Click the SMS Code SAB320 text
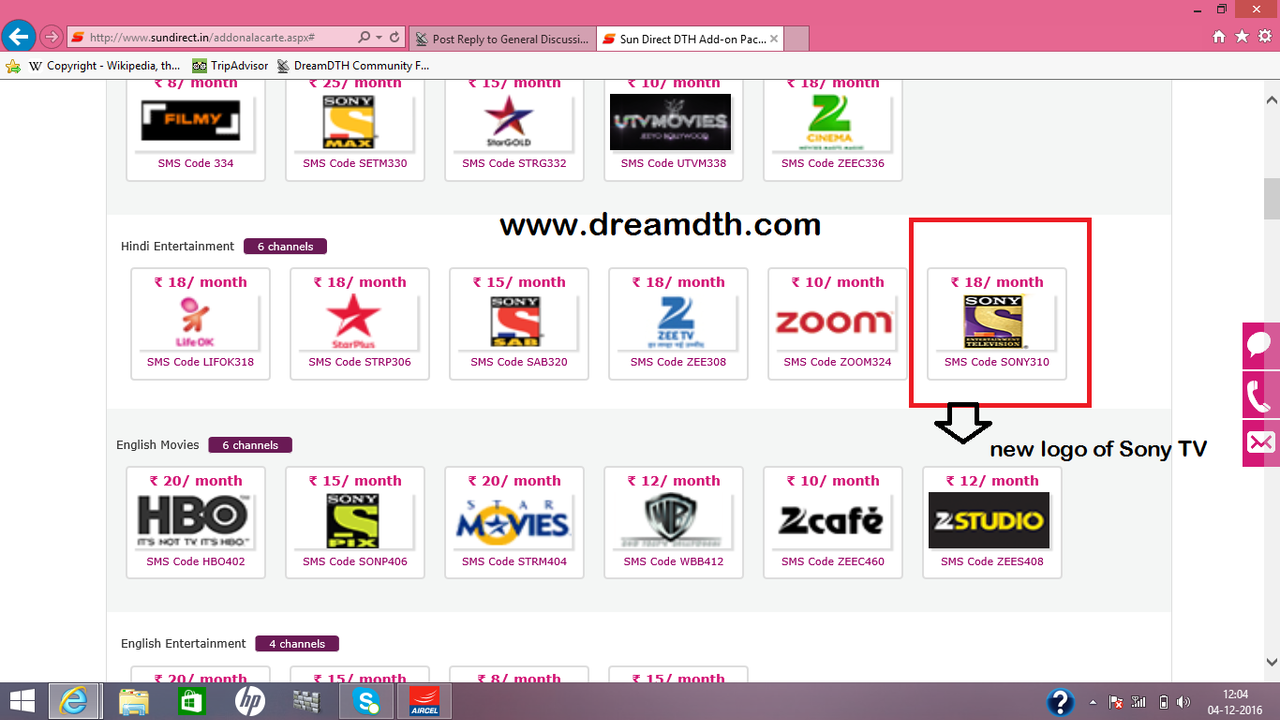The height and width of the screenshot is (720, 1280). pos(519,362)
